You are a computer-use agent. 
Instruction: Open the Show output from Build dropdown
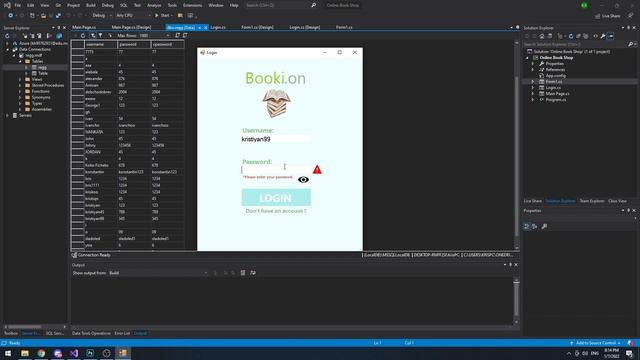[158, 273]
